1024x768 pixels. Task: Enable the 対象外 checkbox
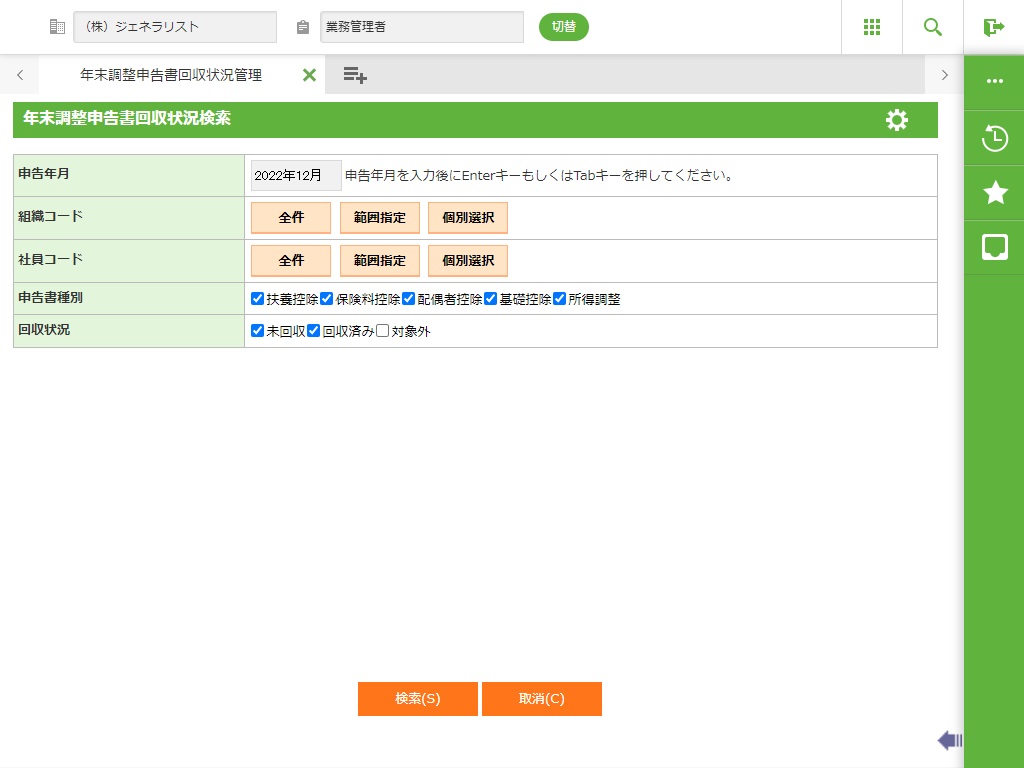point(382,331)
